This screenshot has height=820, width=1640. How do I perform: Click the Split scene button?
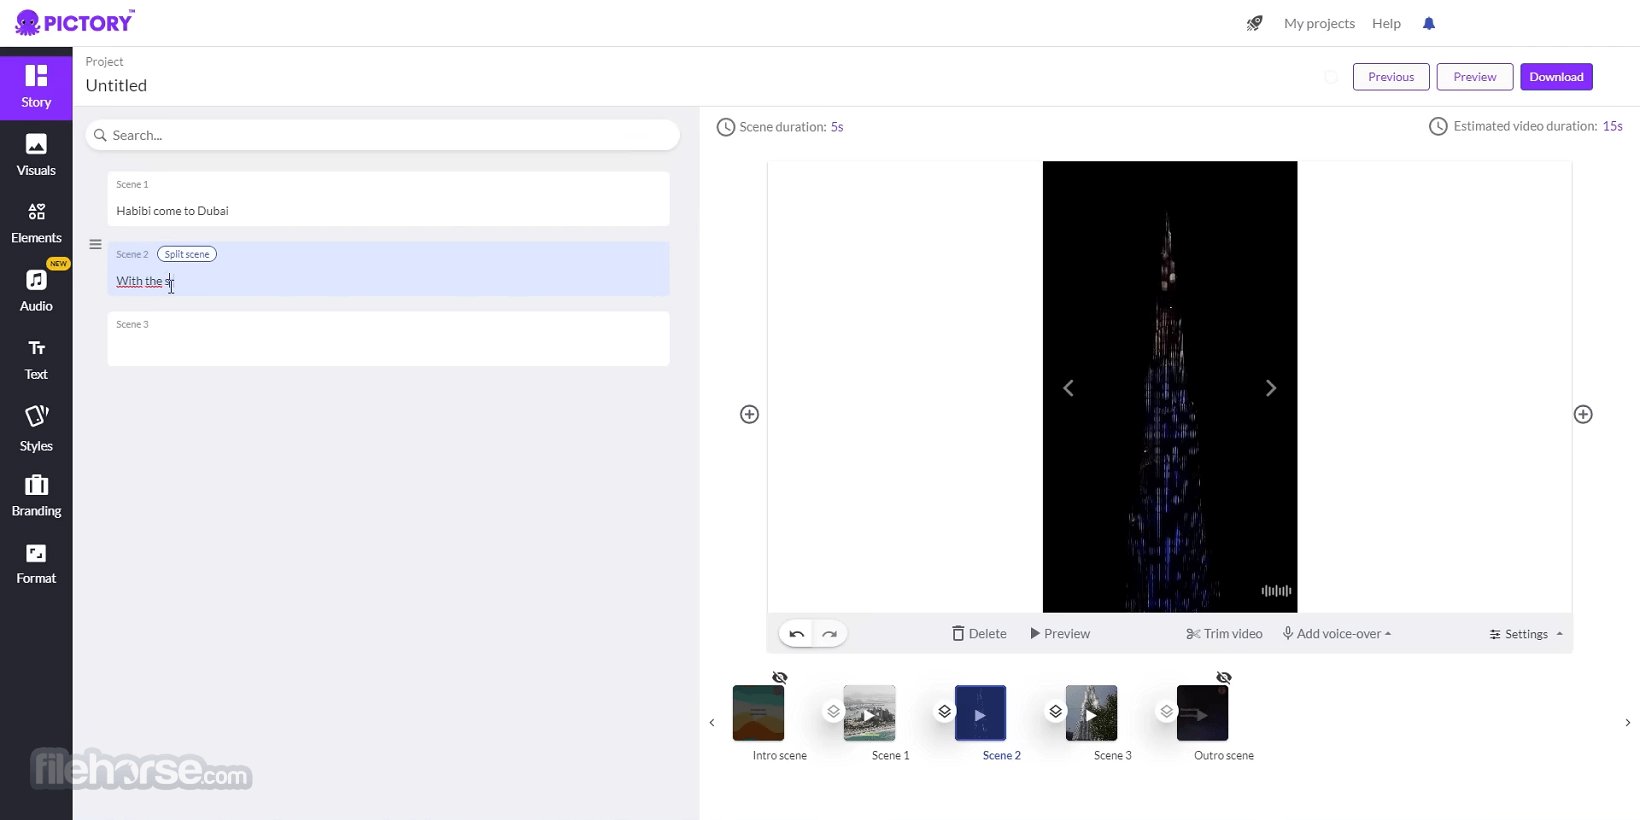click(x=187, y=254)
